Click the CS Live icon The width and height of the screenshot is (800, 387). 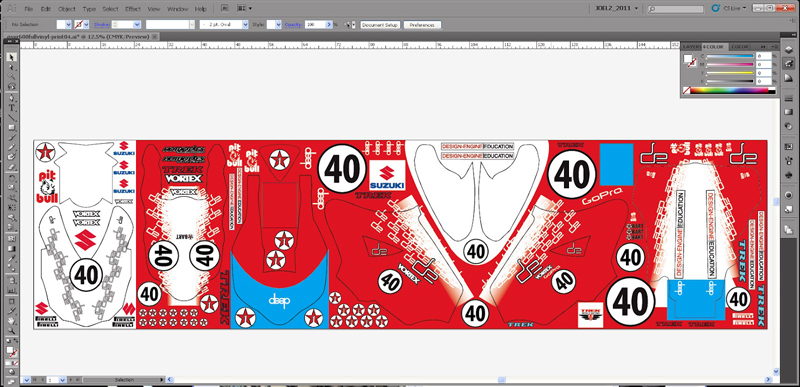tap(716, 8)
